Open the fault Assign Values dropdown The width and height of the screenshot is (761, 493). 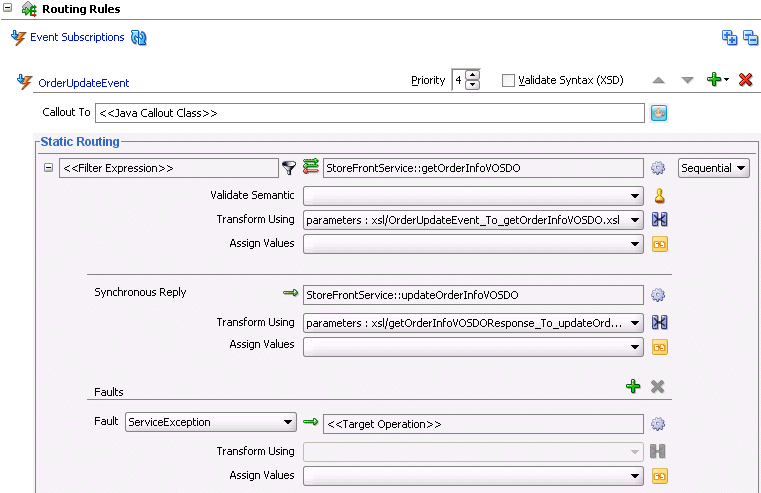pyautogui.click(x=473, y=476)
